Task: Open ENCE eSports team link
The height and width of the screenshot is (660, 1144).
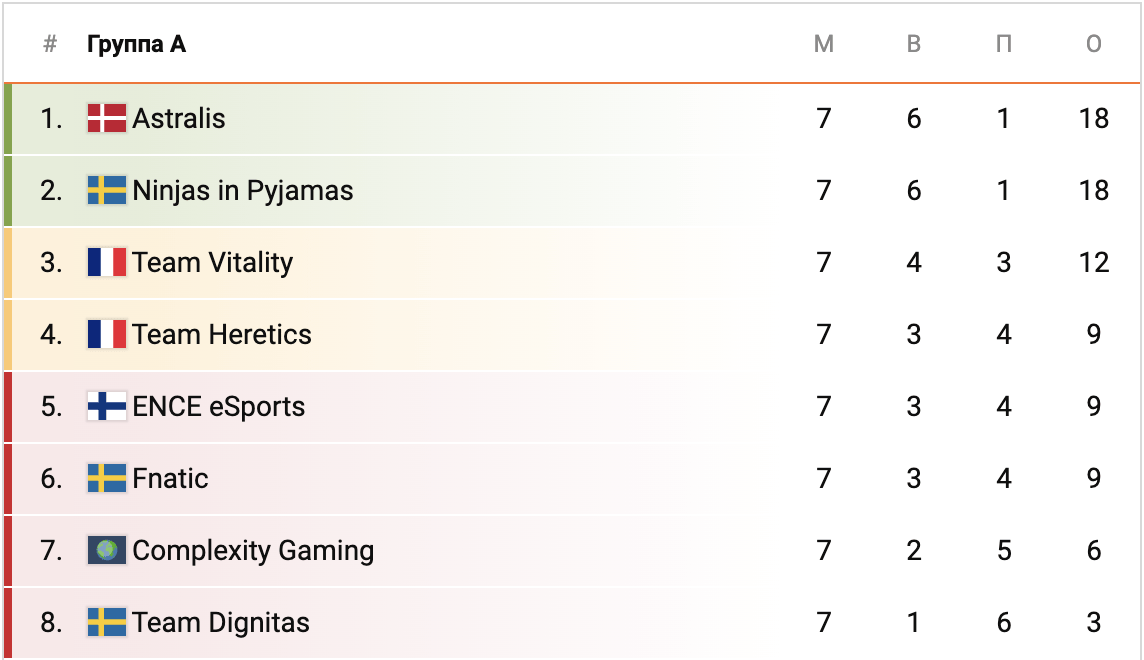Action: 219,407
